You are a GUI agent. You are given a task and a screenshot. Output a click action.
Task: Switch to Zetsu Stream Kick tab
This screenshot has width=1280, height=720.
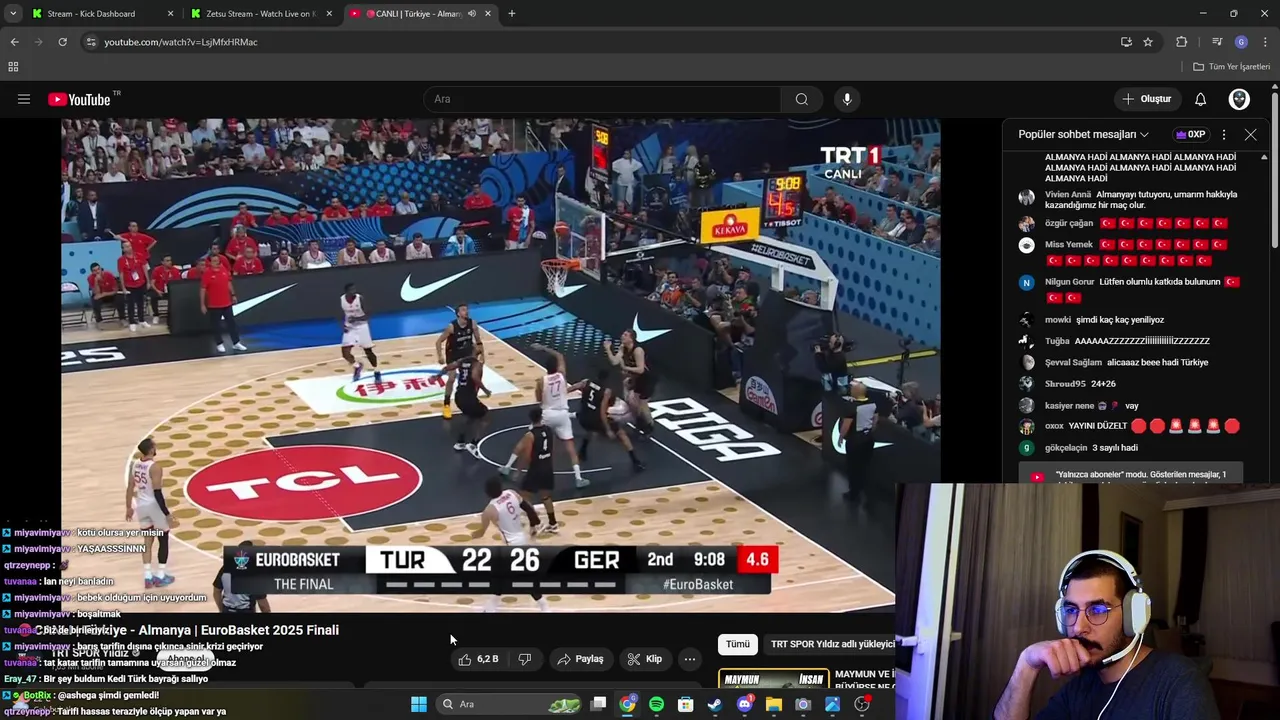[x=260, y=14]
